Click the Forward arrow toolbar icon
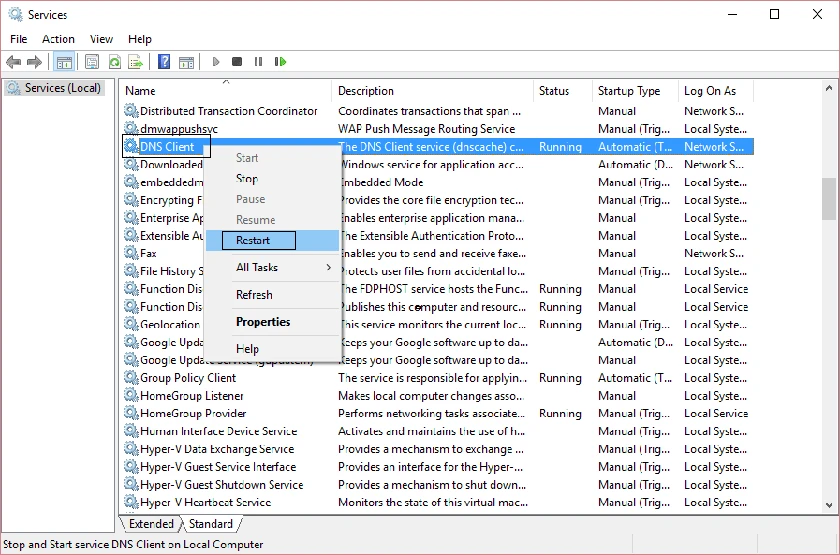 pos(34,62)
